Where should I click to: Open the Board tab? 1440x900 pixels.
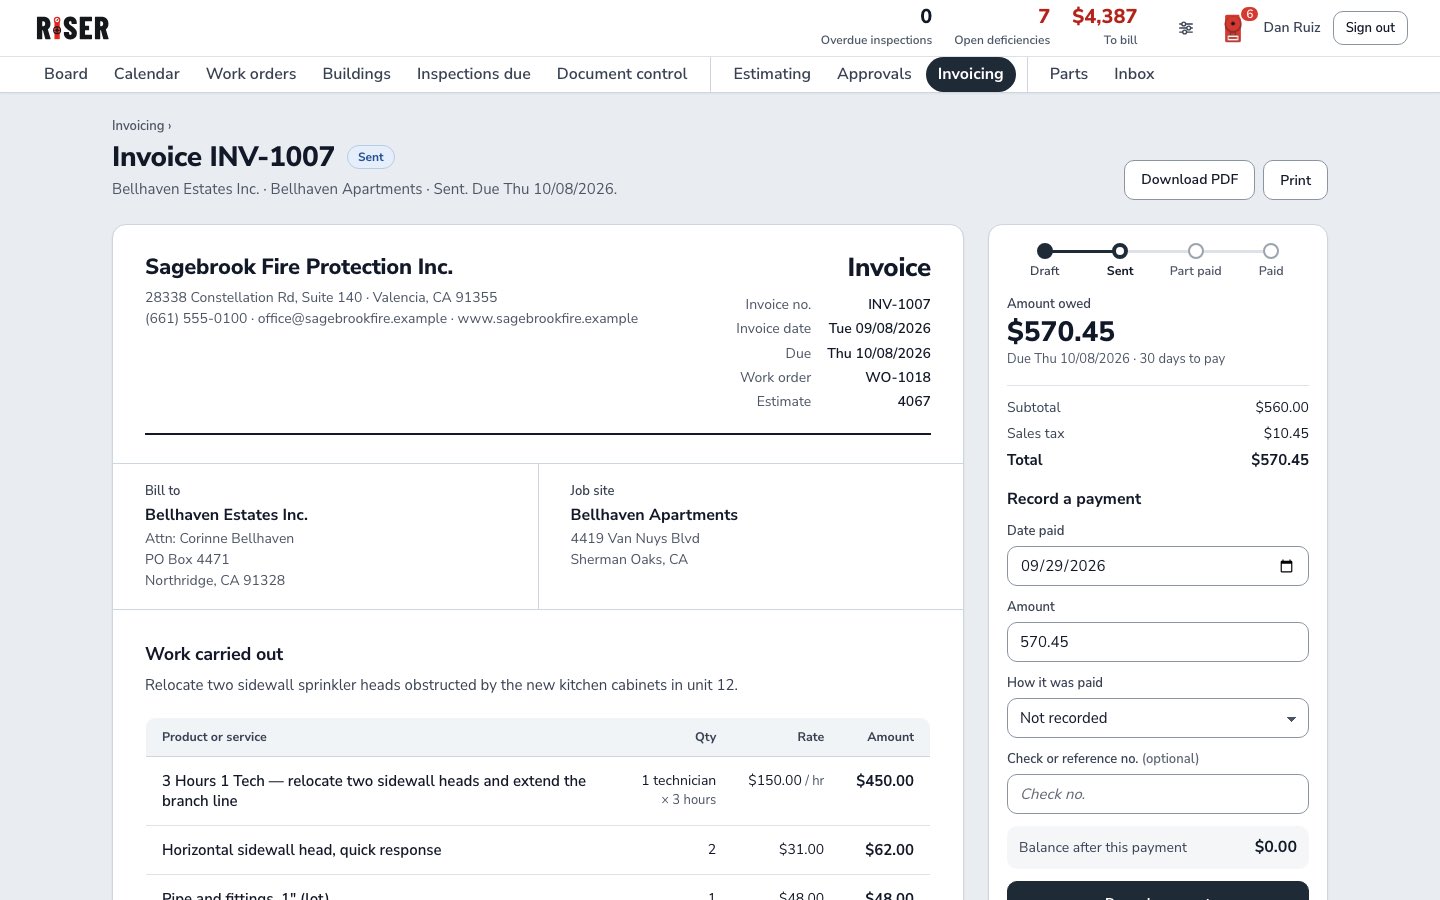tap(66, 74)
